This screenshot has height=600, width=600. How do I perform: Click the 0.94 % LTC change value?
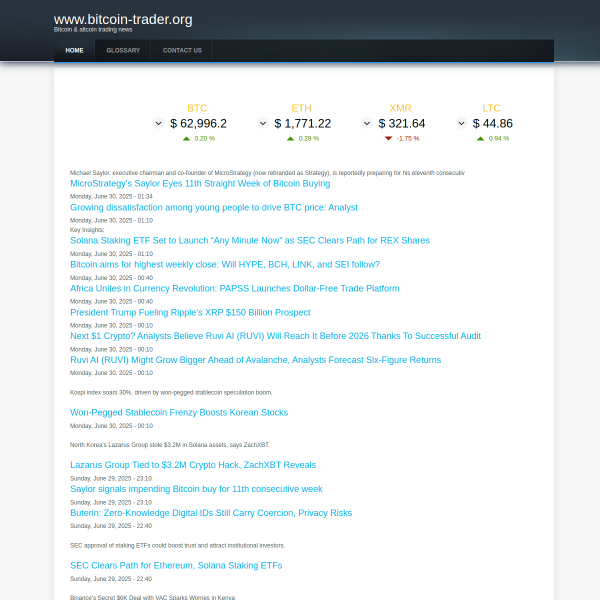(x=499, y=139)
